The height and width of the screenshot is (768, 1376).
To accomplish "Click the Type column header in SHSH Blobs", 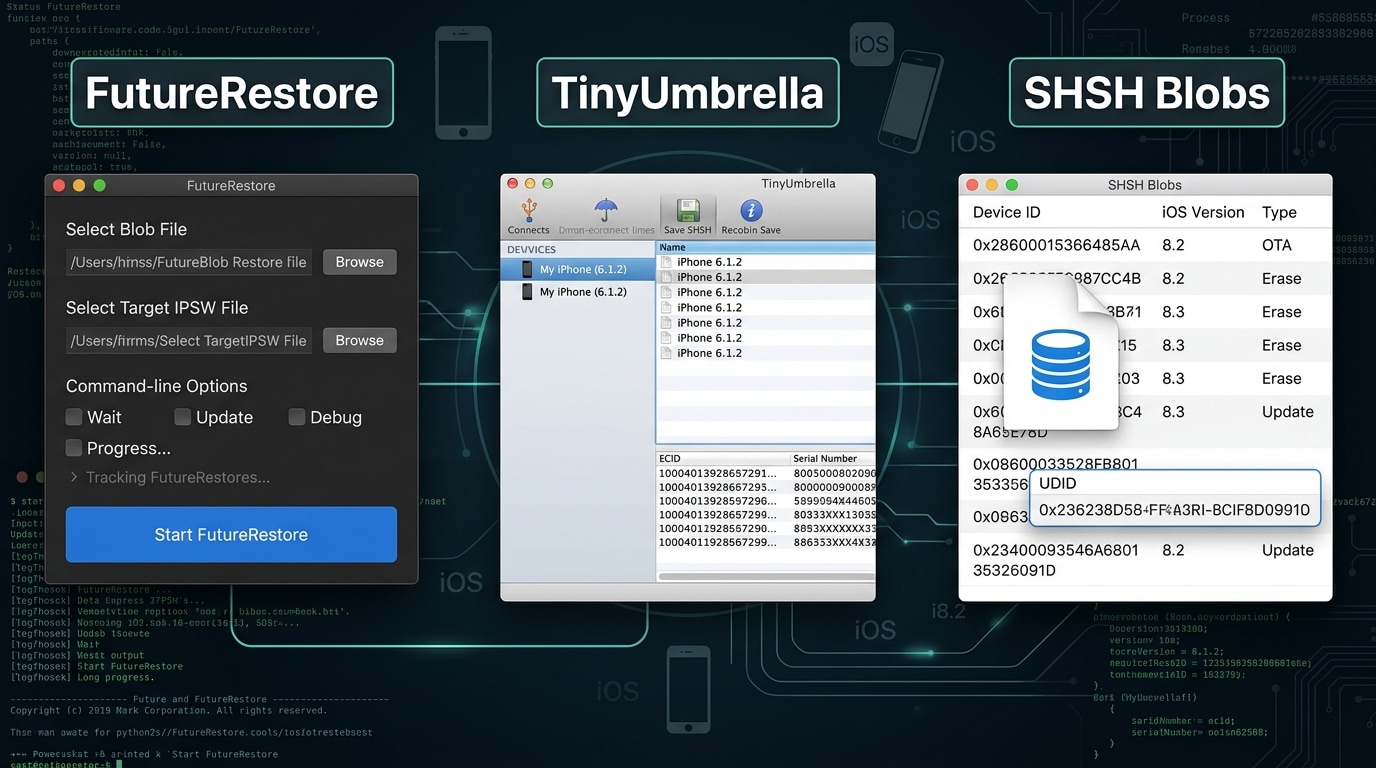I will click(1279, 212).
